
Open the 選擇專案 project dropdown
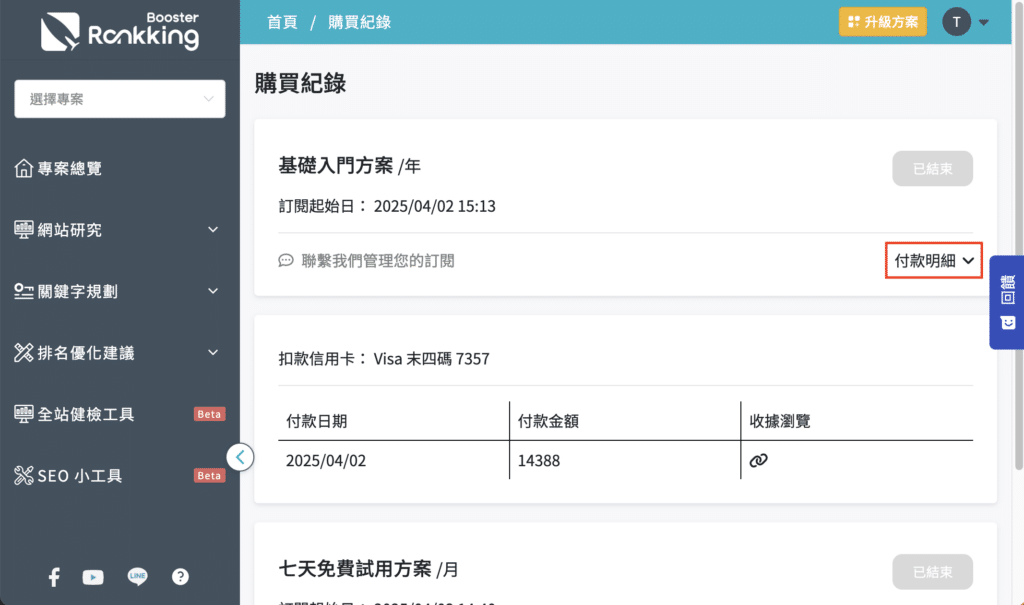click(120, 99)
